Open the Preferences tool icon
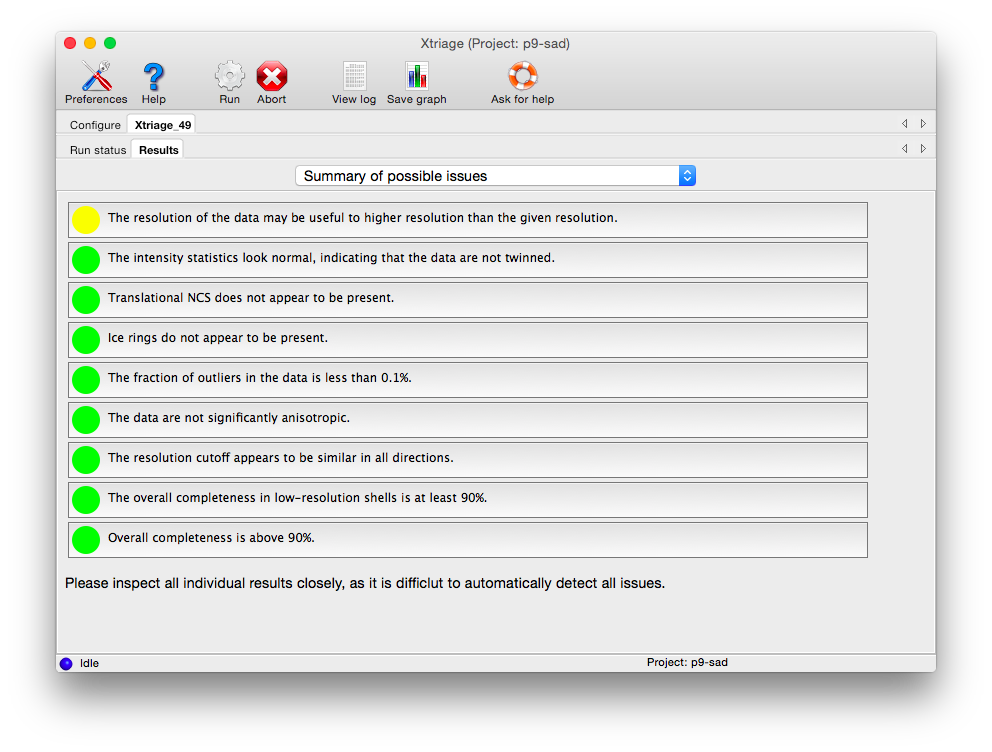 point(96,78)
